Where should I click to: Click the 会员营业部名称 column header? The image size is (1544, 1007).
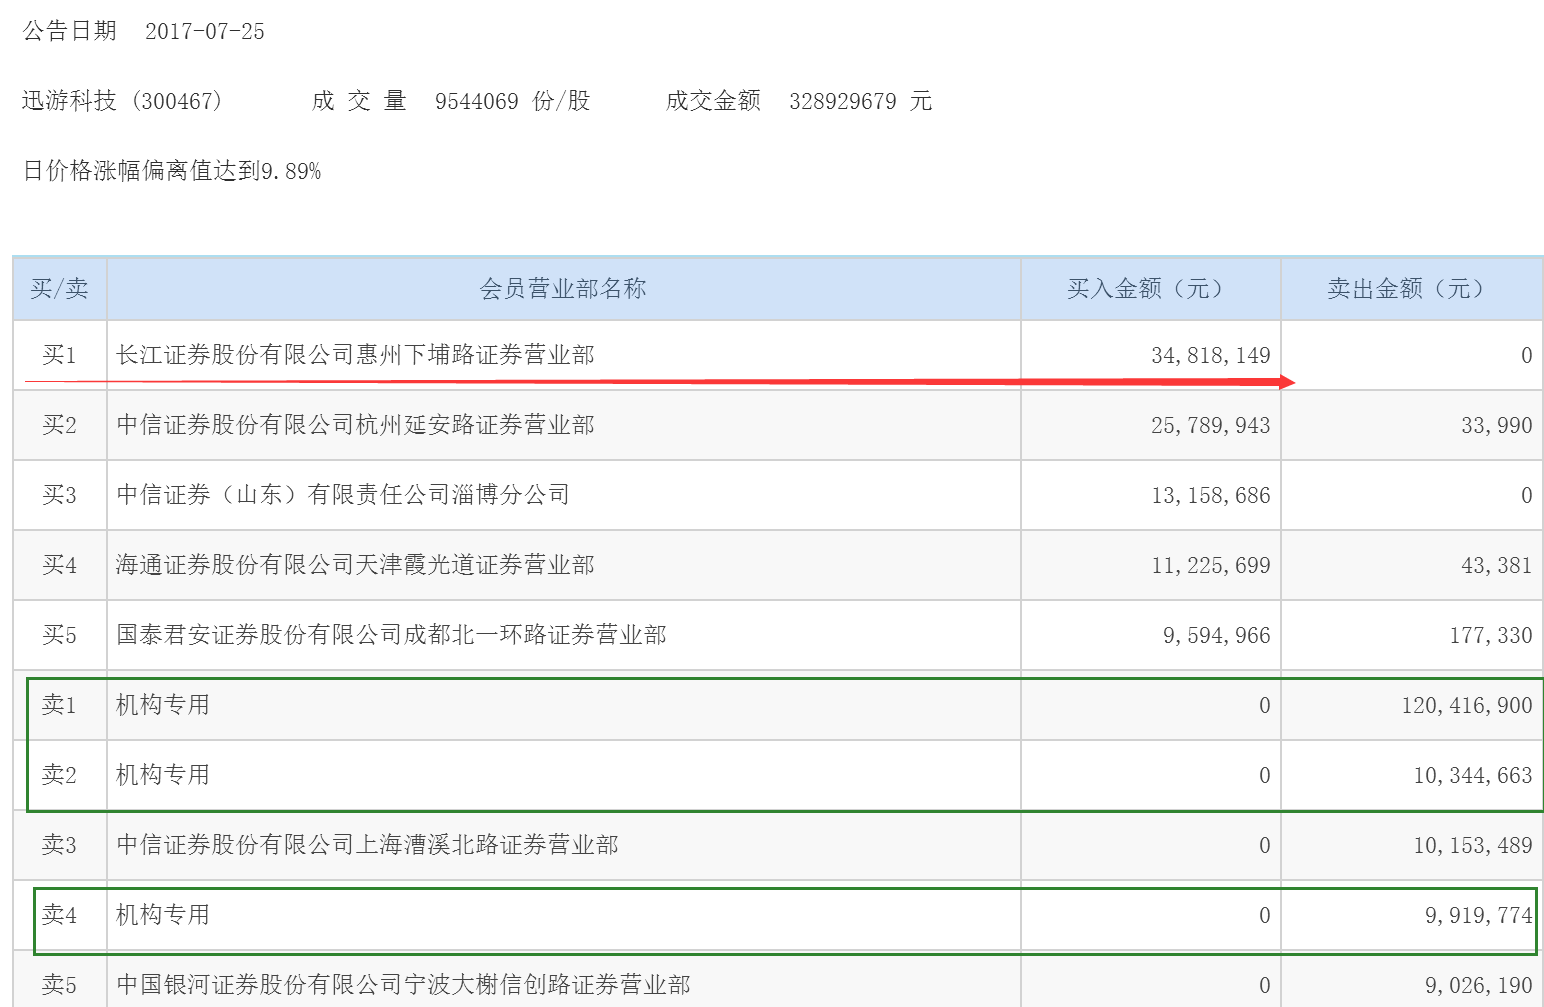click(563, 289)
